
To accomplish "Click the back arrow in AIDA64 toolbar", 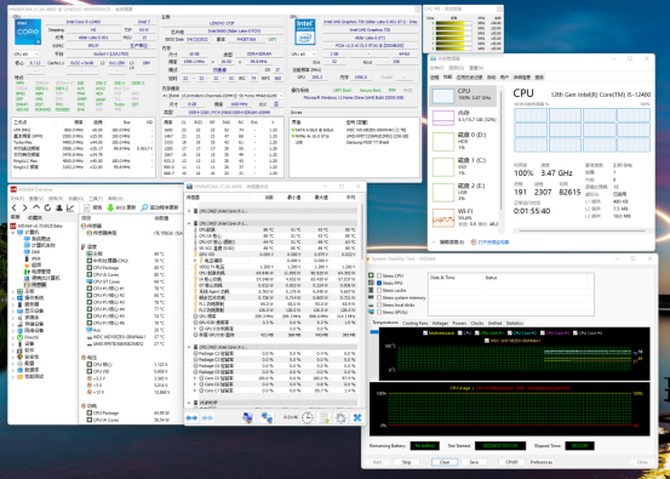I will click(14, 207).
